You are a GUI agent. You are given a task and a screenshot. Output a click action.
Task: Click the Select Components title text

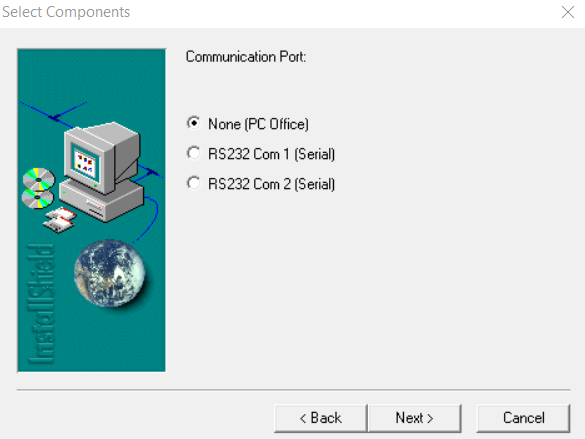pyautogui.click(x=66, y=12)
